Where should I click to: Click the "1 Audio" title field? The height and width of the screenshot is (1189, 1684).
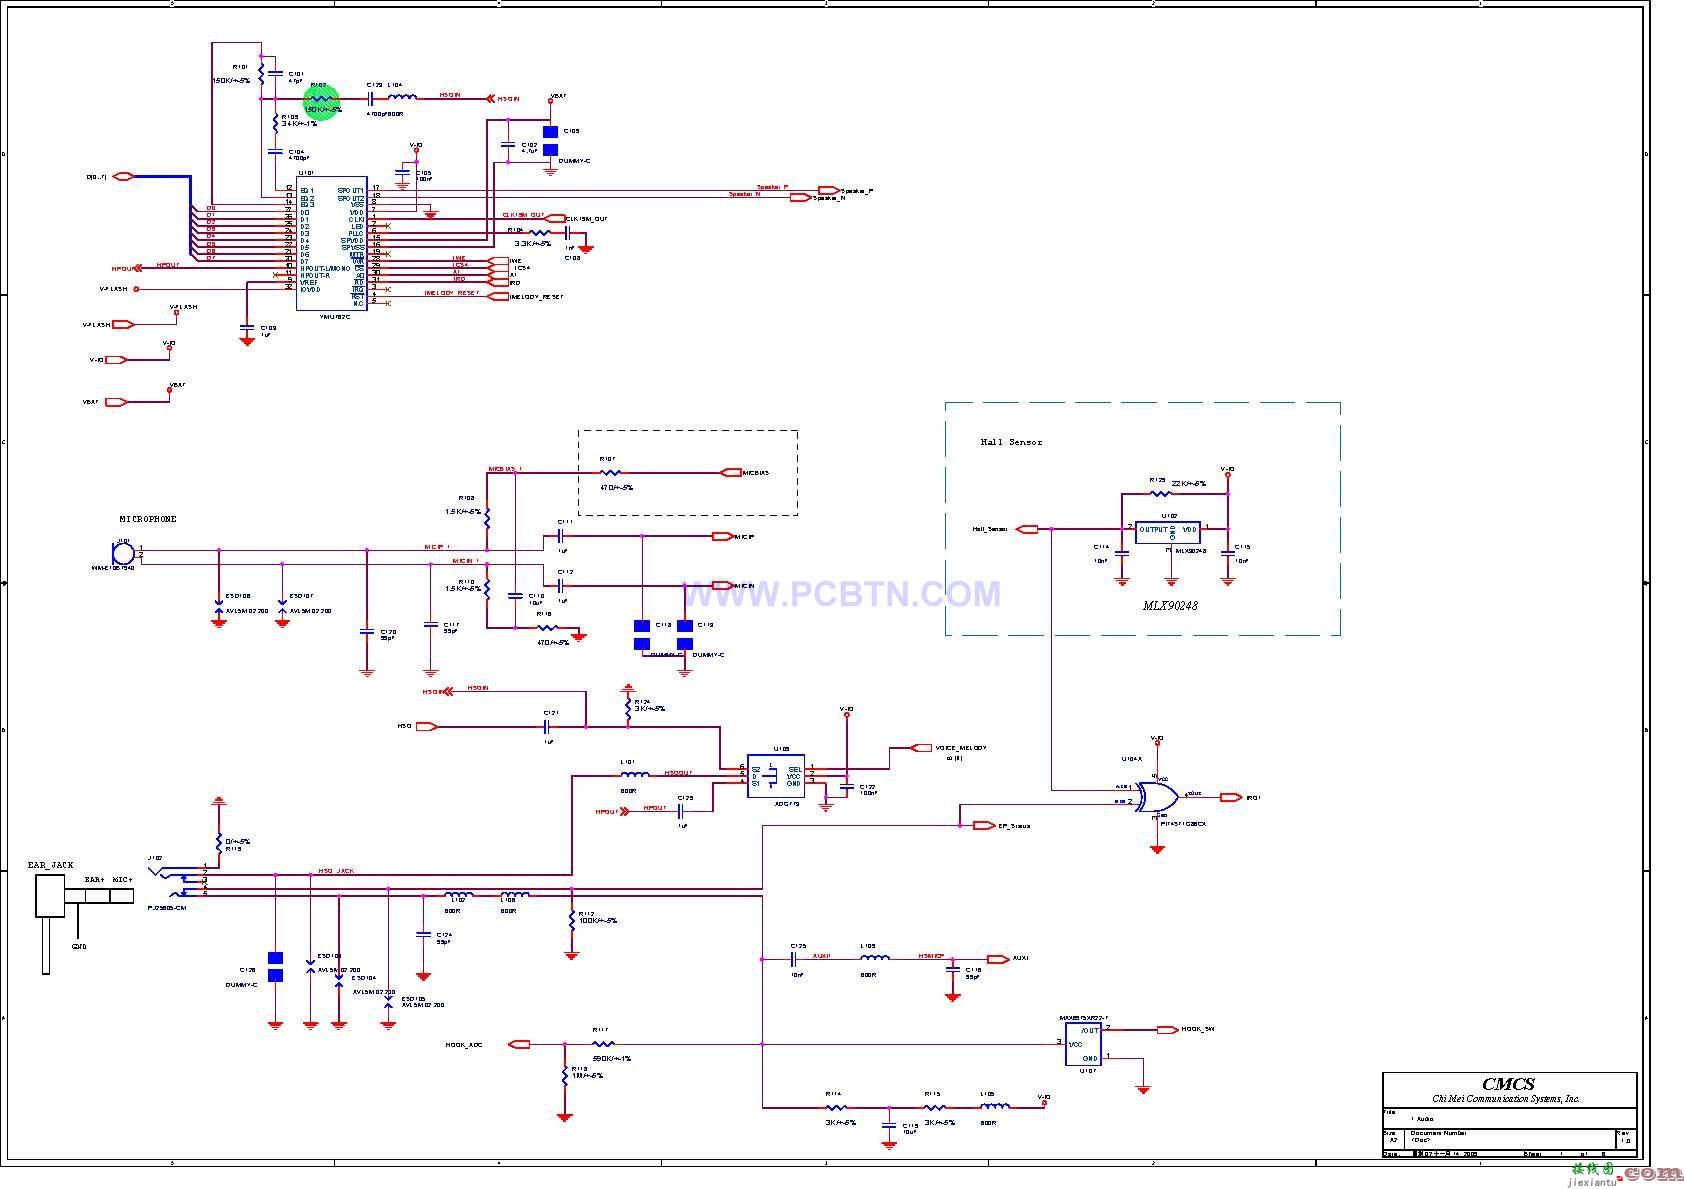[1422, 1119]
